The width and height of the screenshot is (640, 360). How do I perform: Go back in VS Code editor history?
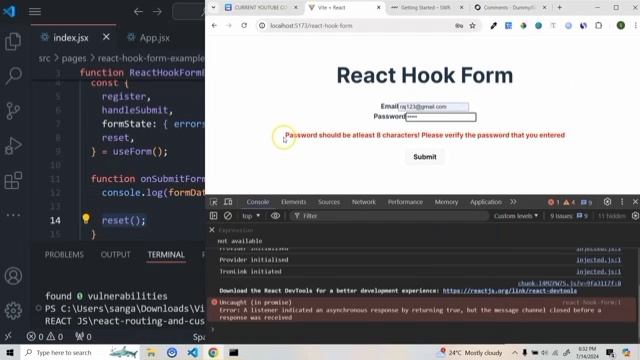pyautogui.click(x=138, y=11)
